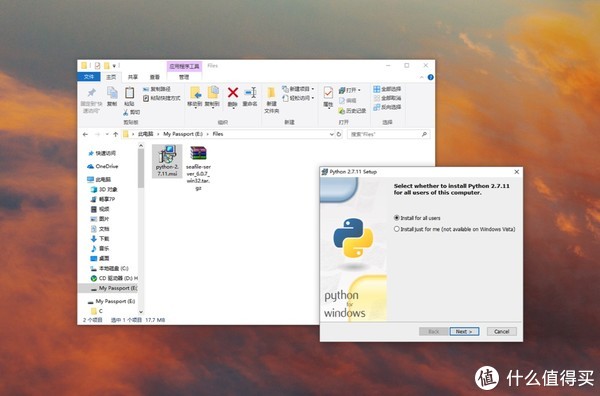Open 3D 对象 in navigation pane
600x396 pixels.
click(x=104, y=189)
